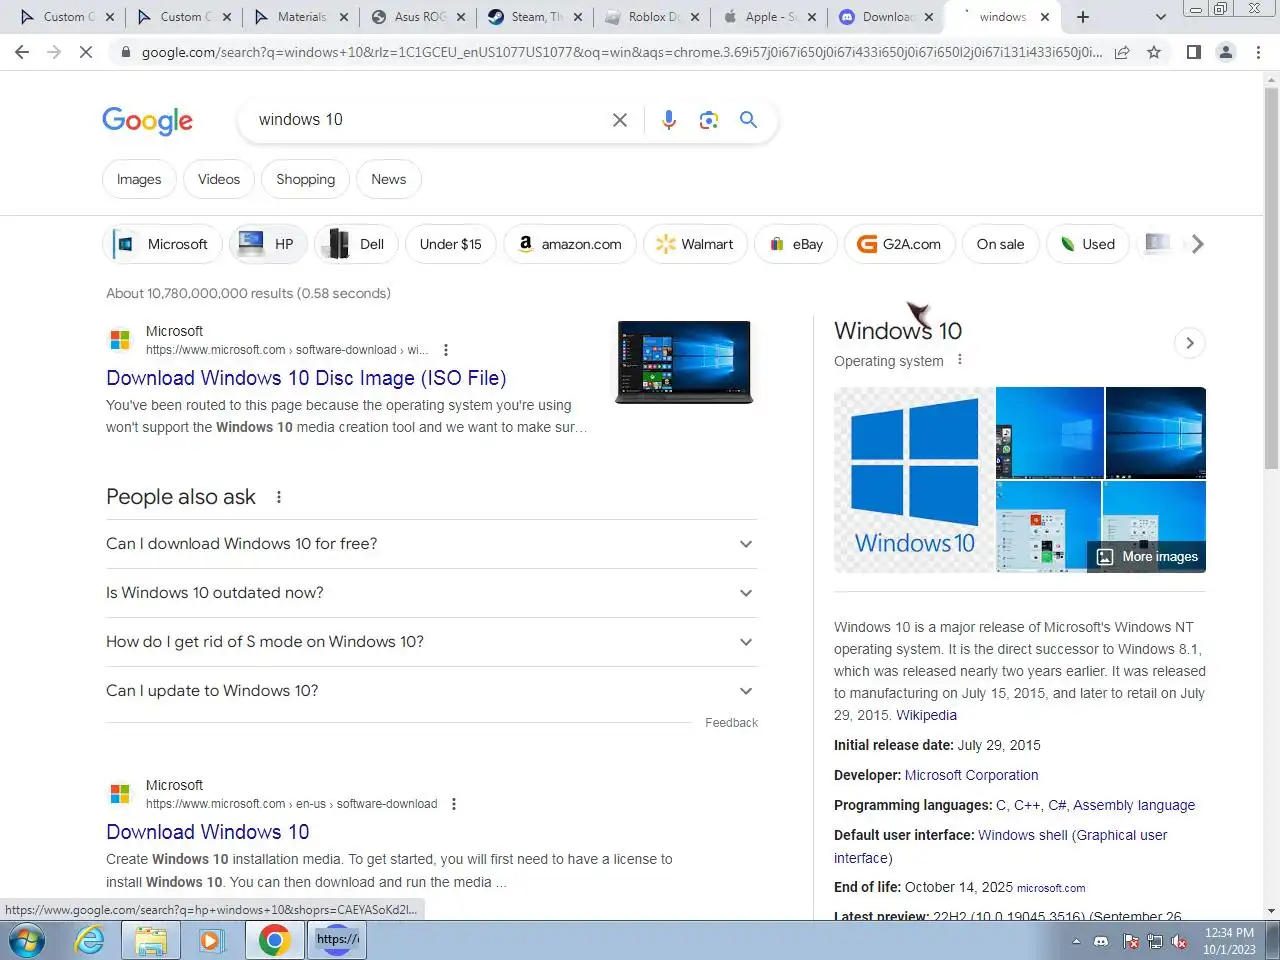Image resolution: width=1280 pixels, height=960 pixels.
Task: Switch to the Apple tab
Action: point(770,17)
